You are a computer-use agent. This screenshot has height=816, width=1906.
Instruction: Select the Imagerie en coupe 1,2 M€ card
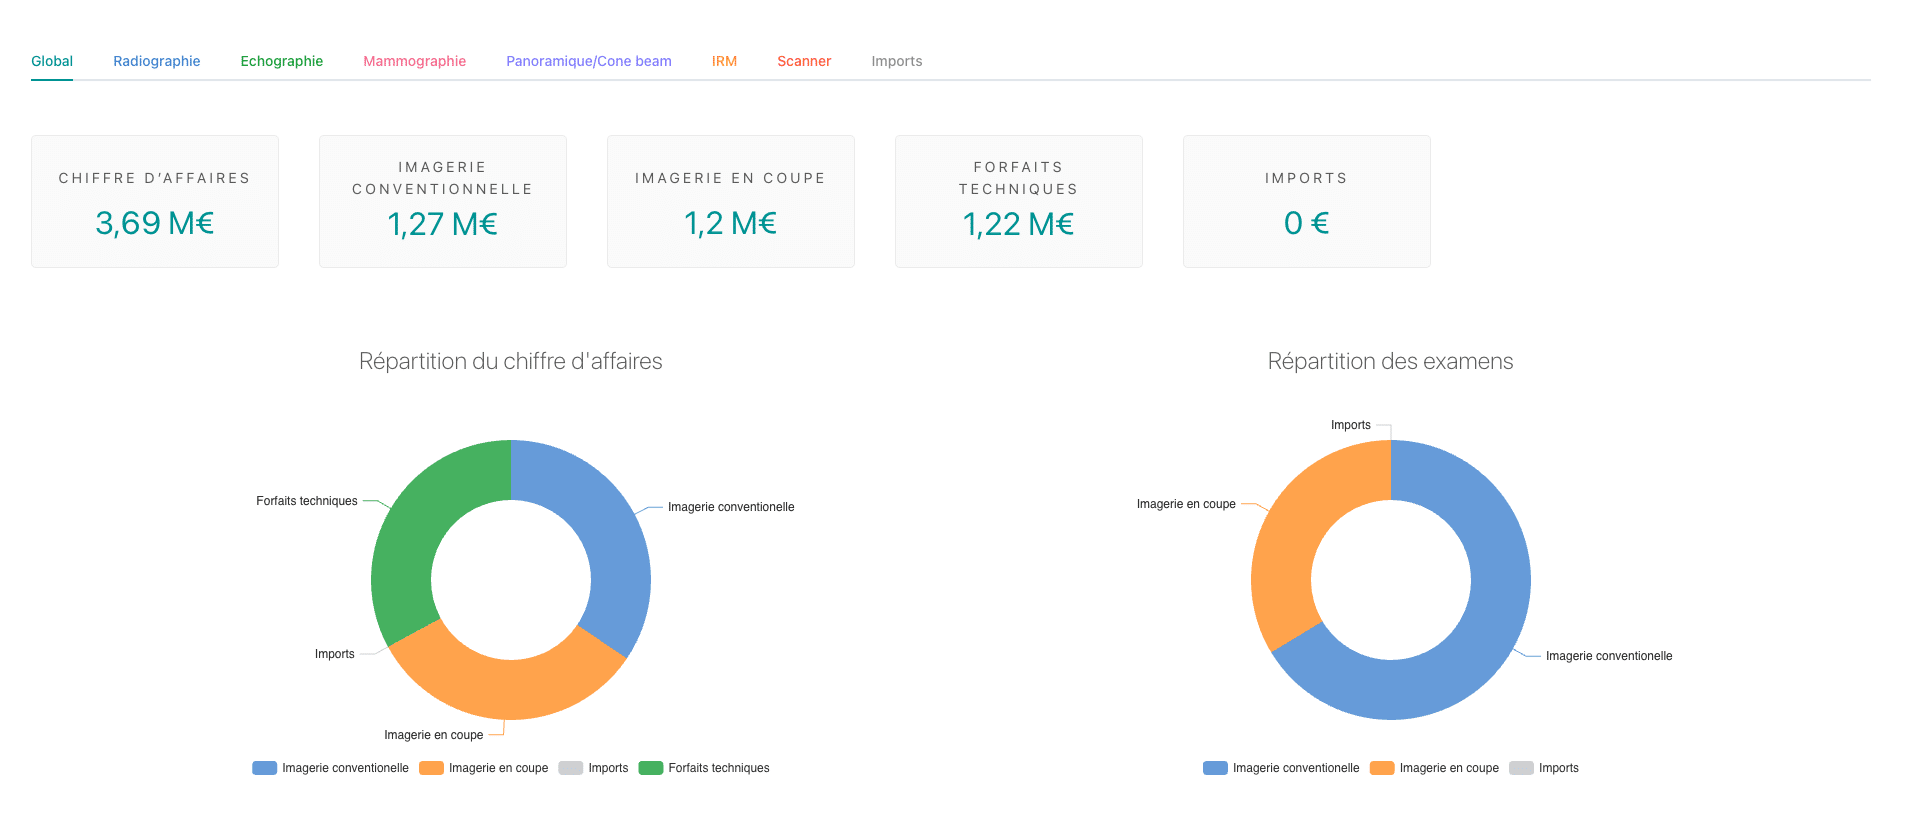pos(731,201)
